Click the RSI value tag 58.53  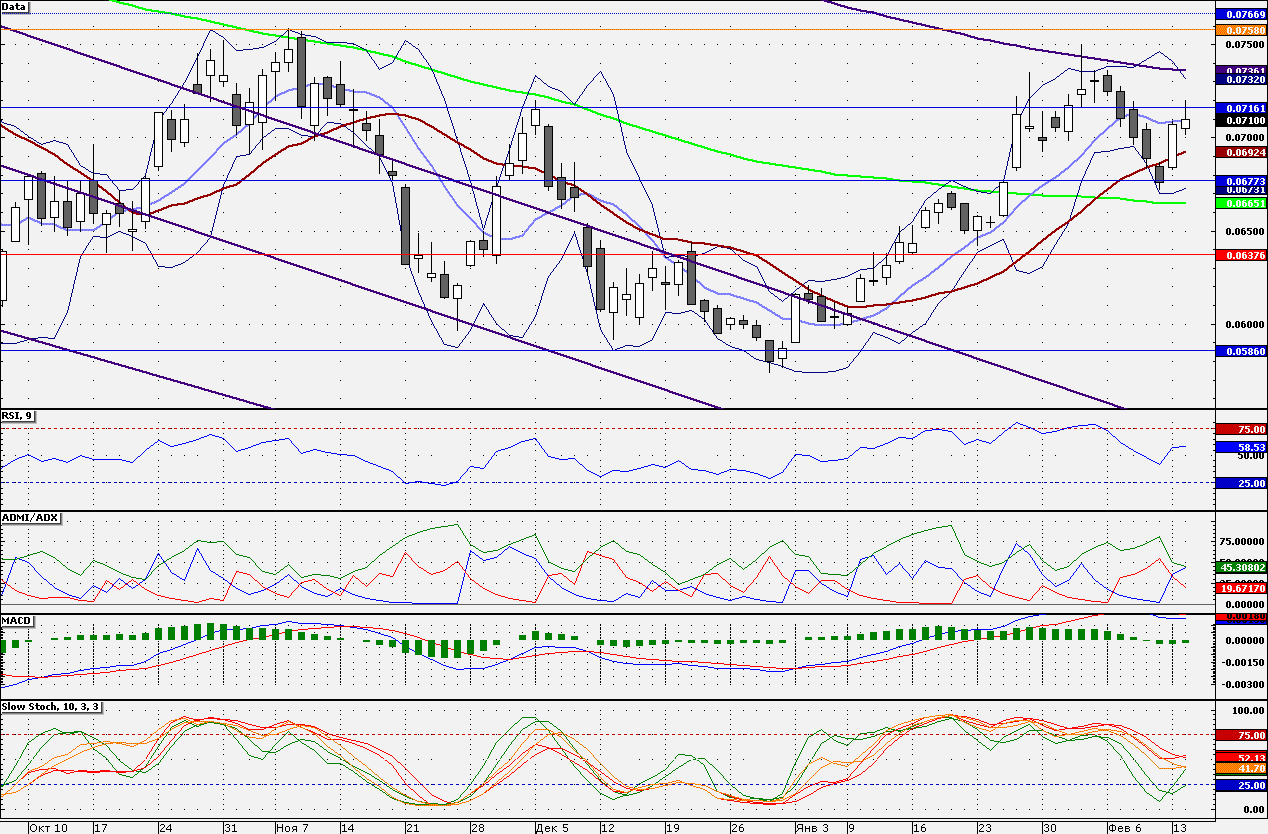click(1241, 447)
